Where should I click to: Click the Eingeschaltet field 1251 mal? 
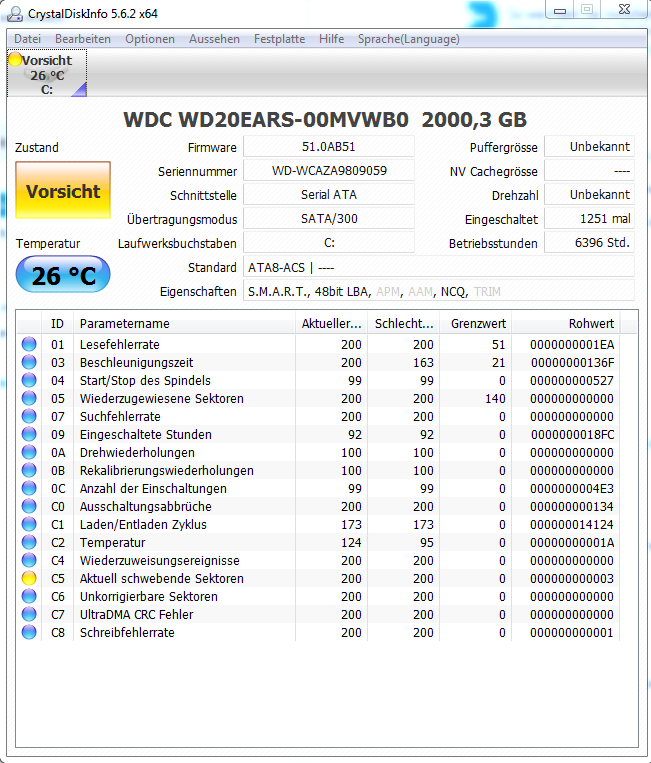point(589,218)
